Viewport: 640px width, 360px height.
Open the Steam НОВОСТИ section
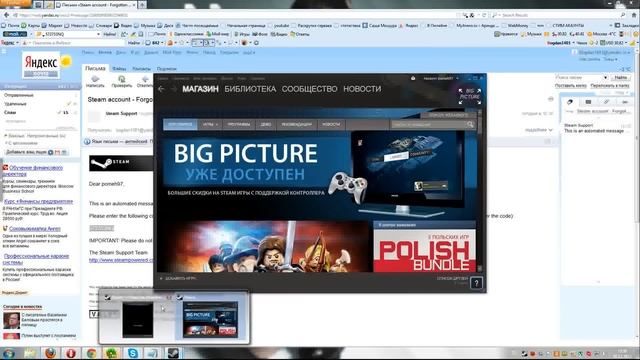point(362,89)
